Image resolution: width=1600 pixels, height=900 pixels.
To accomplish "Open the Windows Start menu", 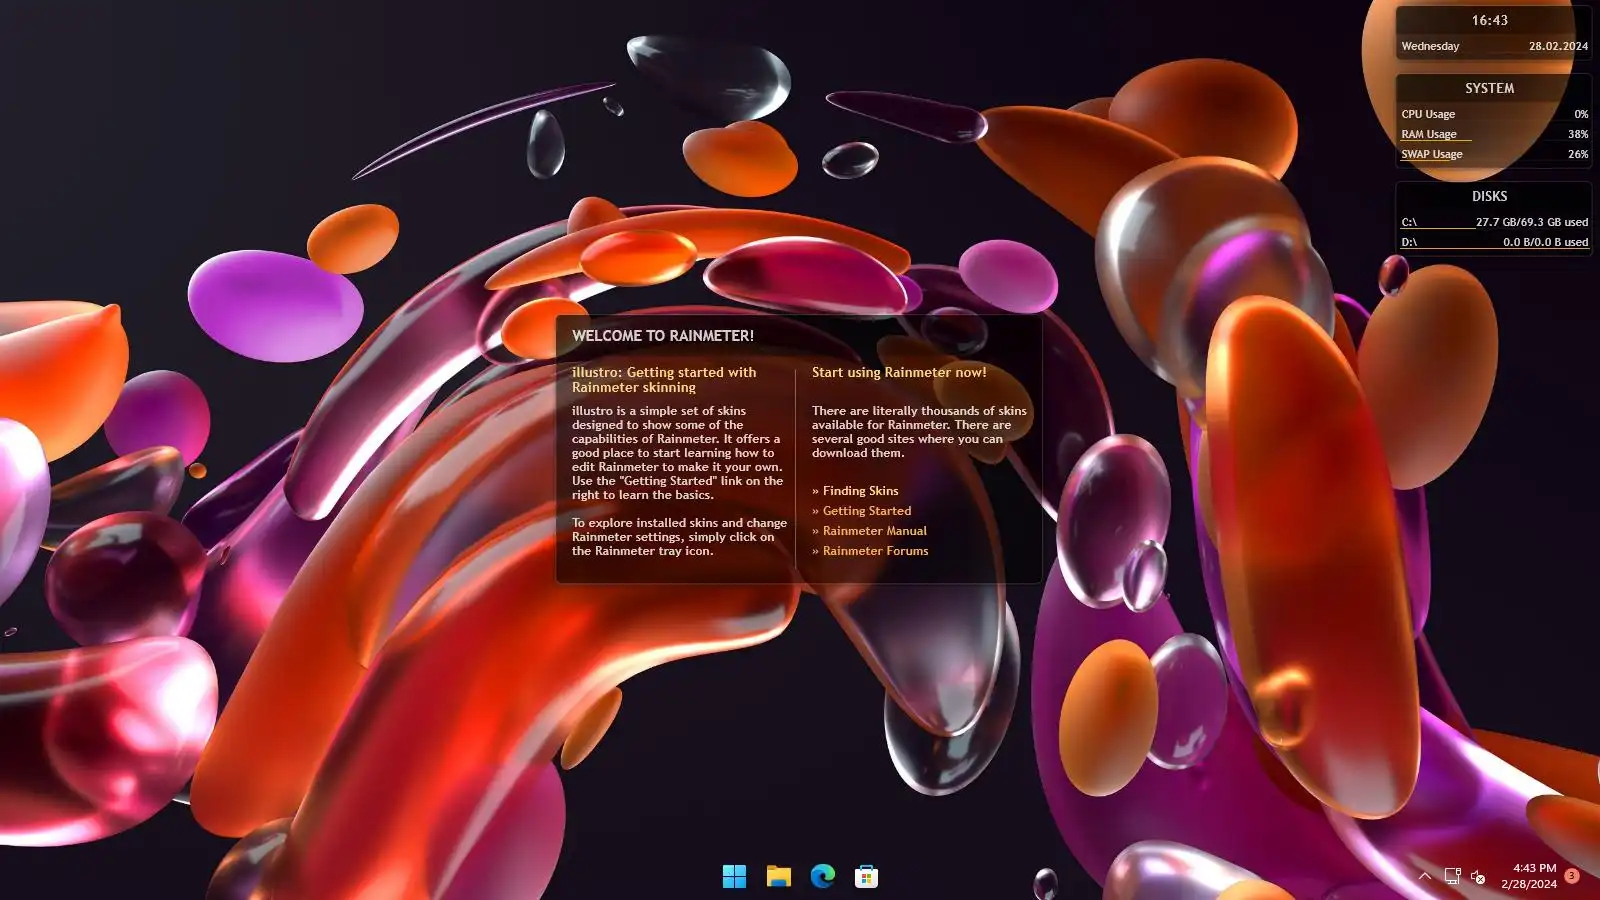I will point(734,877).
